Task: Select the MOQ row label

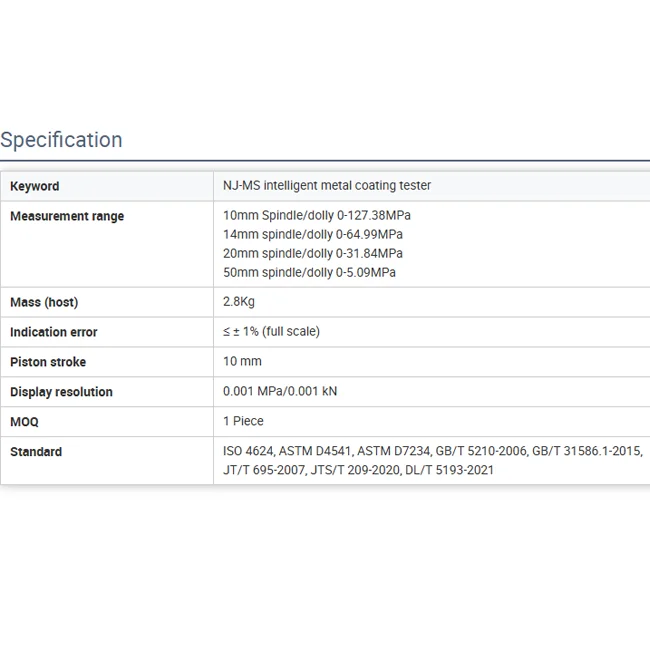Action: (x=25, y=422)
